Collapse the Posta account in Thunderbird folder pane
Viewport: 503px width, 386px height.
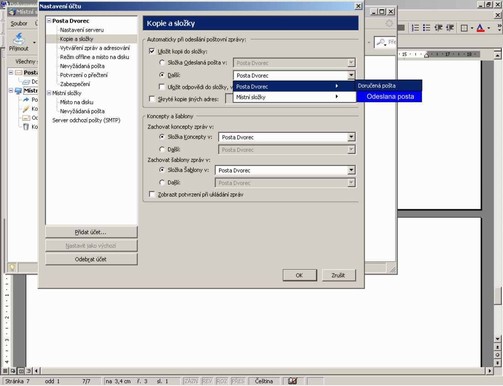11,72
